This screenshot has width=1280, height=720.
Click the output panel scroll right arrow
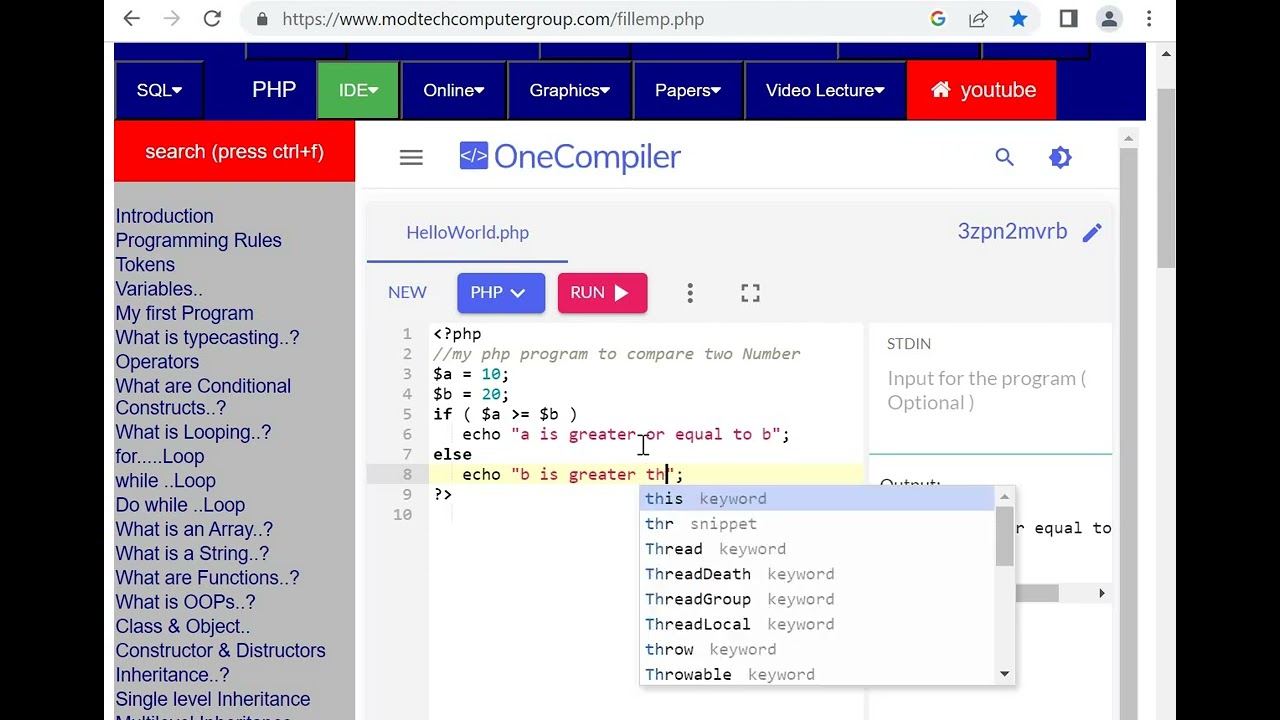[1102, 593]
